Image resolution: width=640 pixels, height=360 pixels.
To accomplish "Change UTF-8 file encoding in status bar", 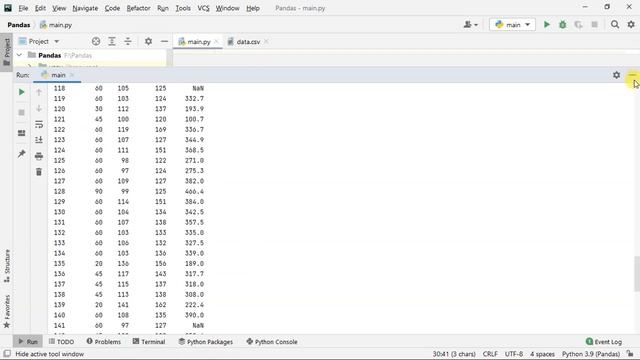I will (513, 354).
